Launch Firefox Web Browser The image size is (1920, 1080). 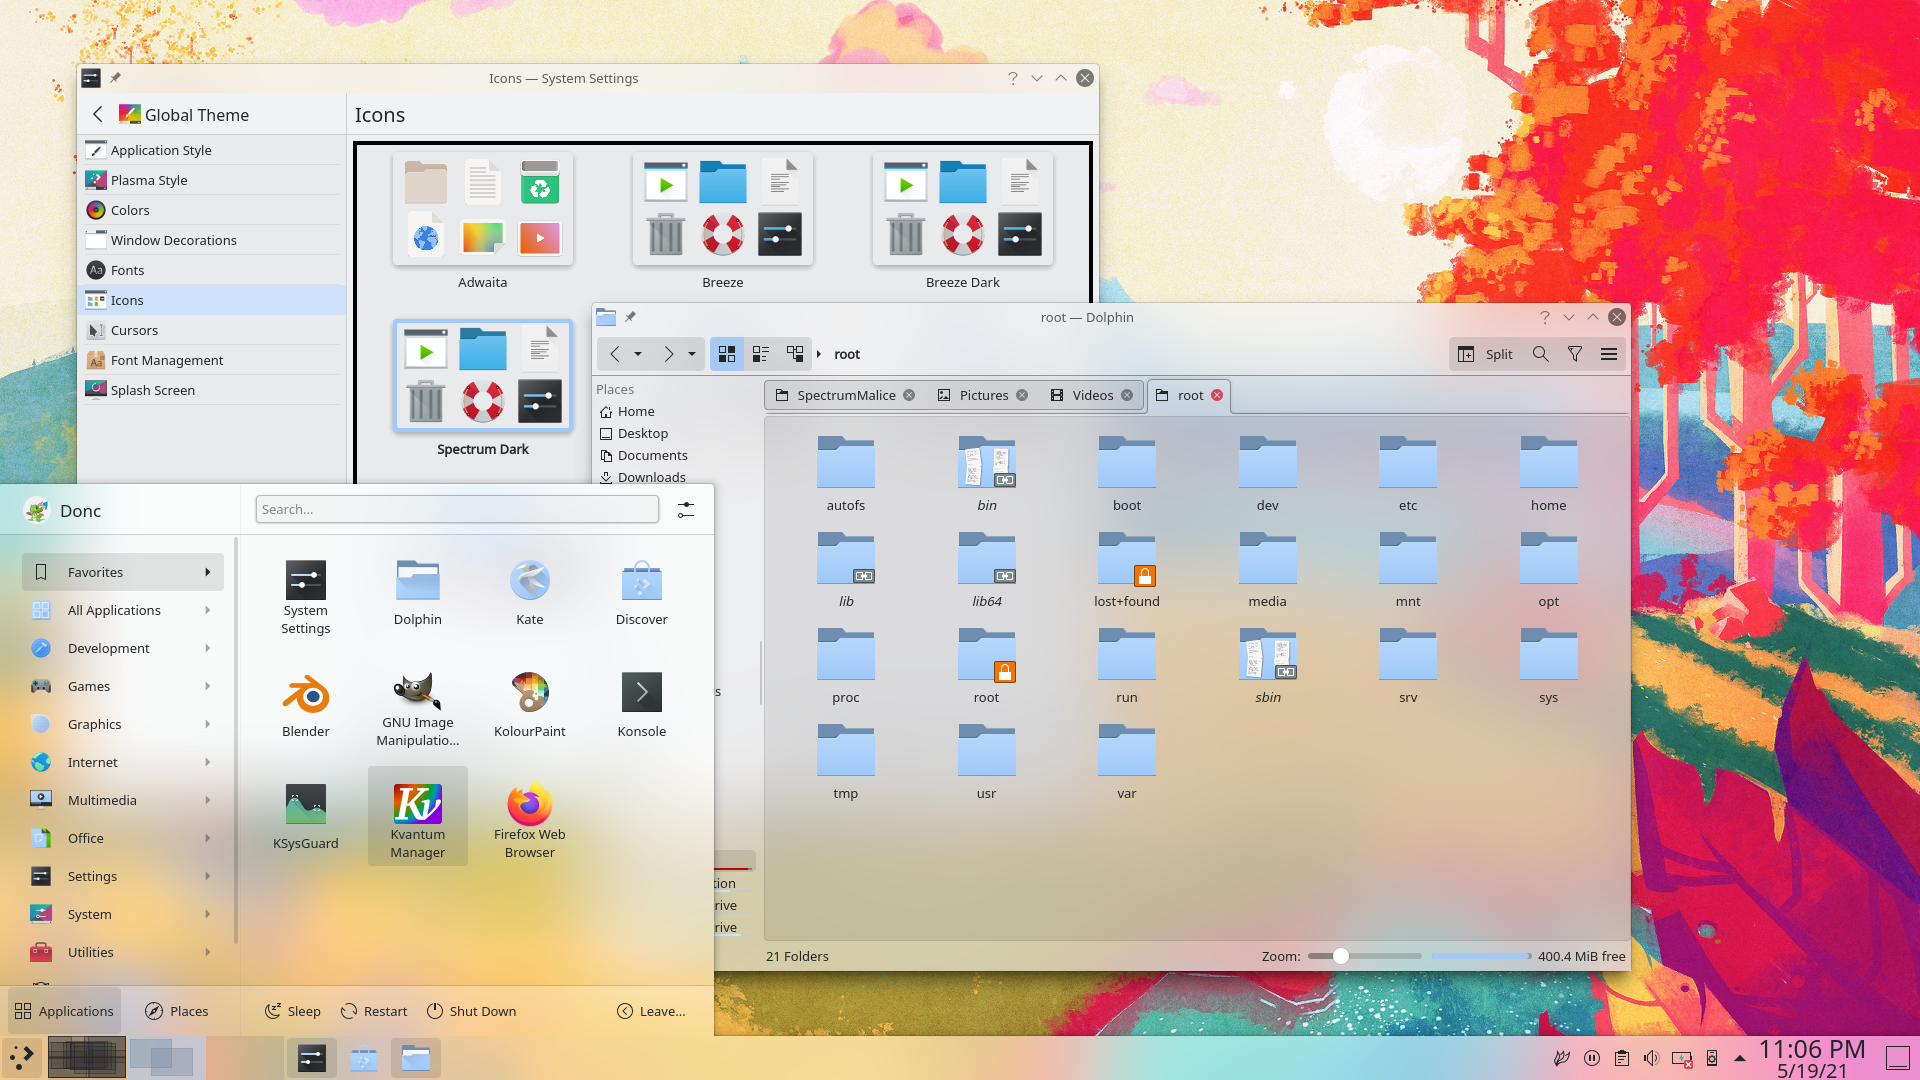[x=529, y=817]
